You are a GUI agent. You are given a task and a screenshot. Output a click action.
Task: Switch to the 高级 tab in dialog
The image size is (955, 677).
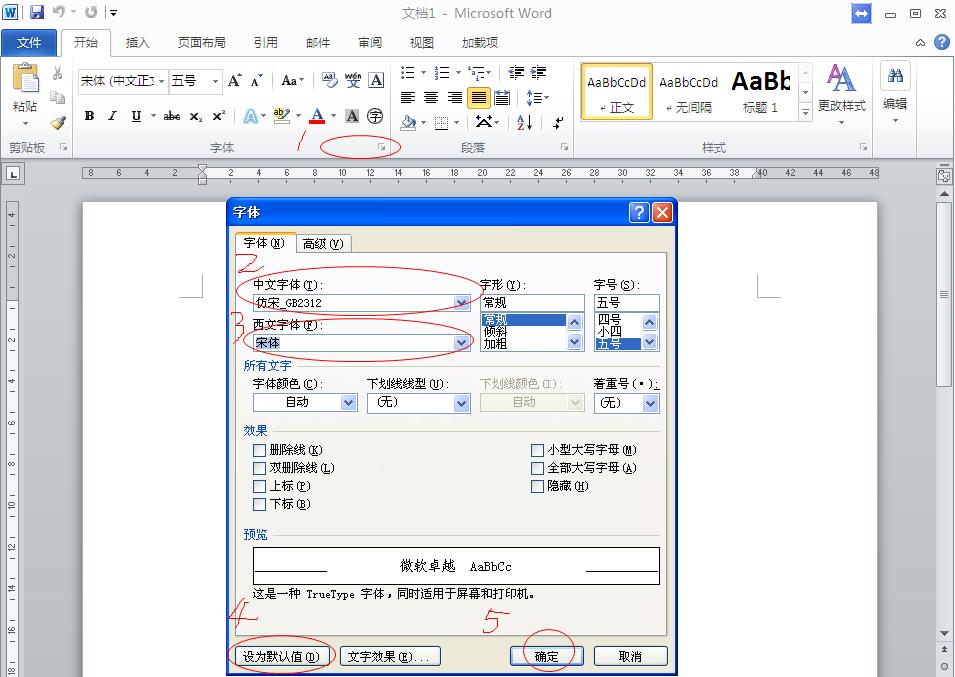[x=322, y=243]
